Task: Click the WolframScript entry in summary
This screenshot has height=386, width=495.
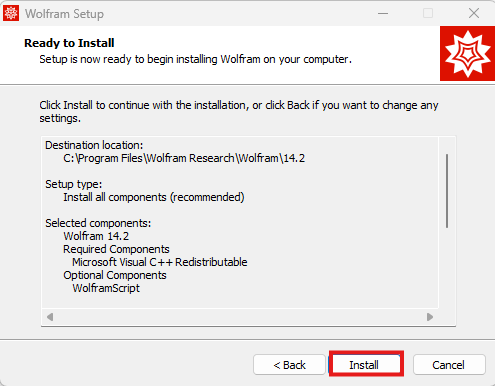Action: coord(106,288)
